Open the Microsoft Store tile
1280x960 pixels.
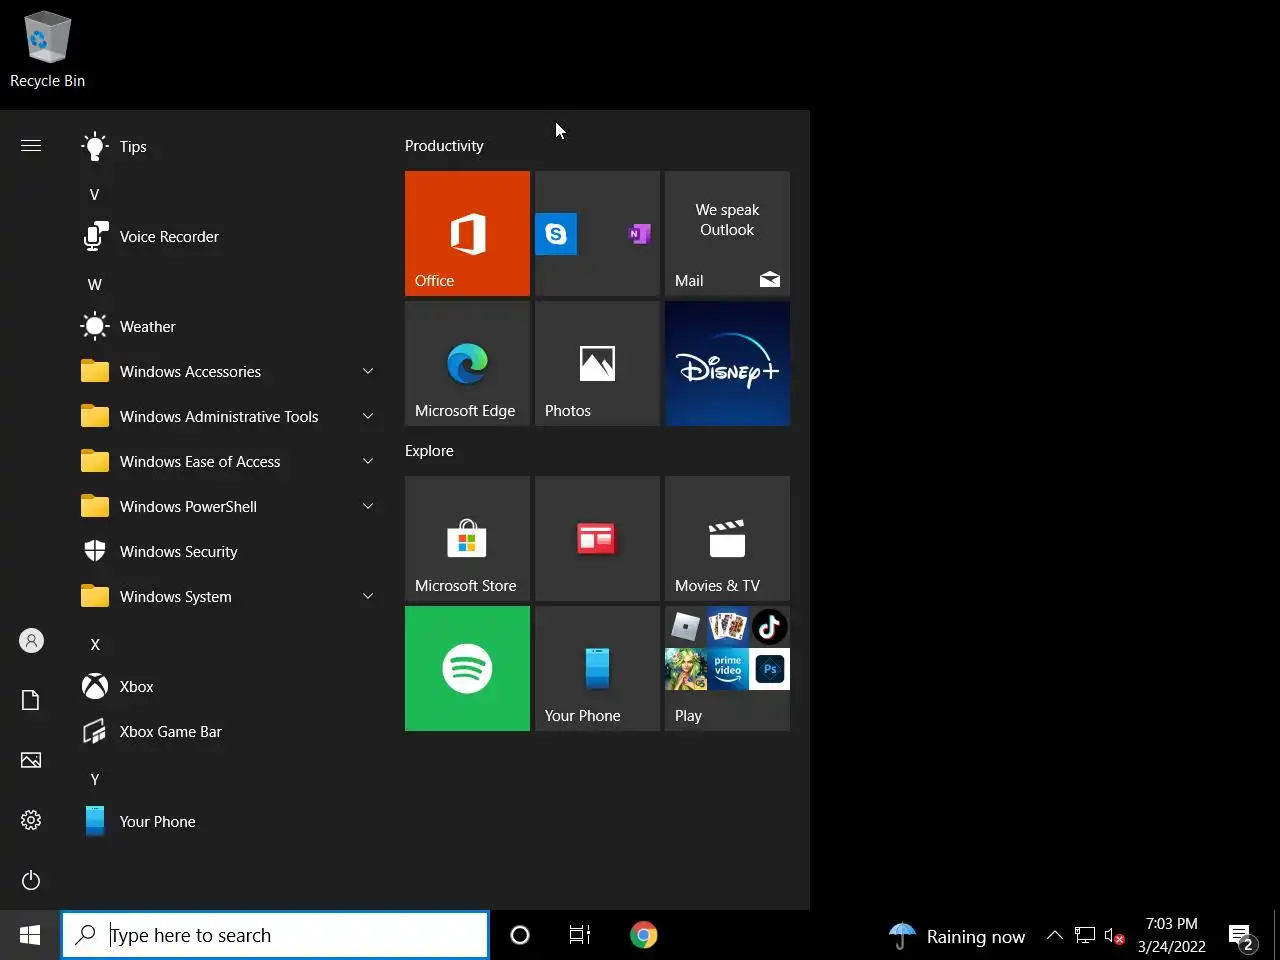click(467, 538)
